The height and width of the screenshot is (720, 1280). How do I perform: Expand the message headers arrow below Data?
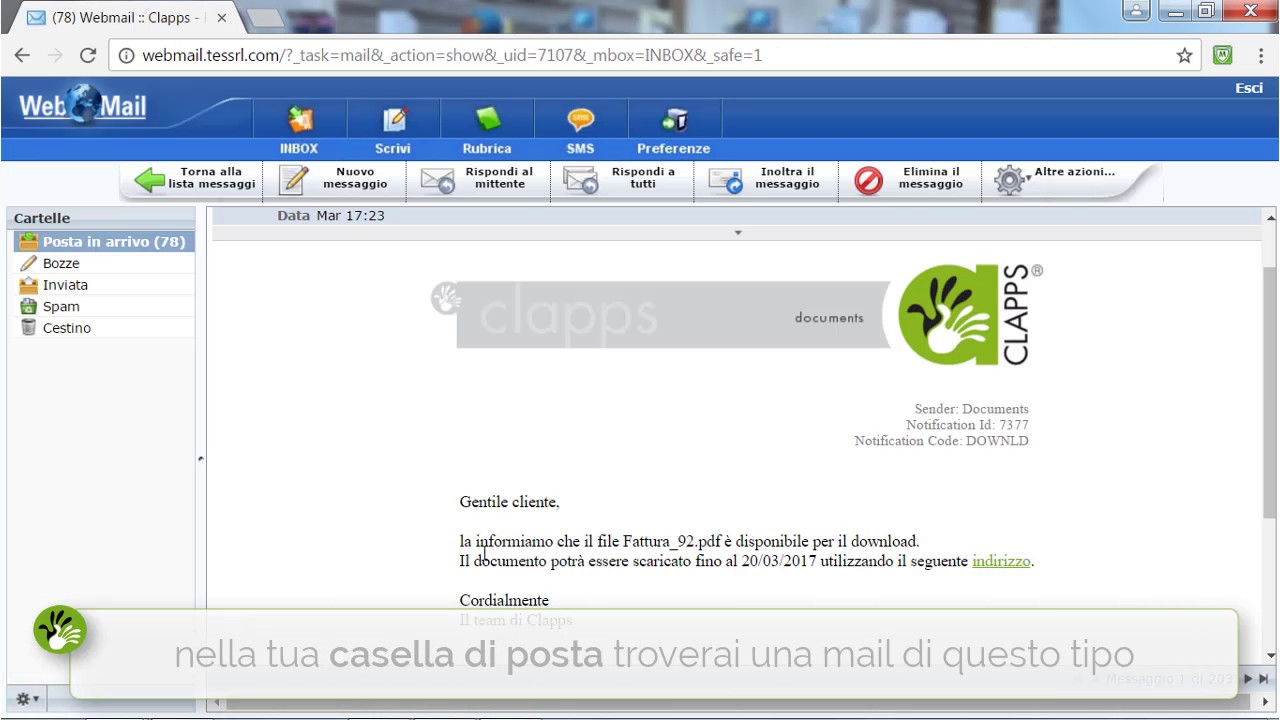click(738, 233)
